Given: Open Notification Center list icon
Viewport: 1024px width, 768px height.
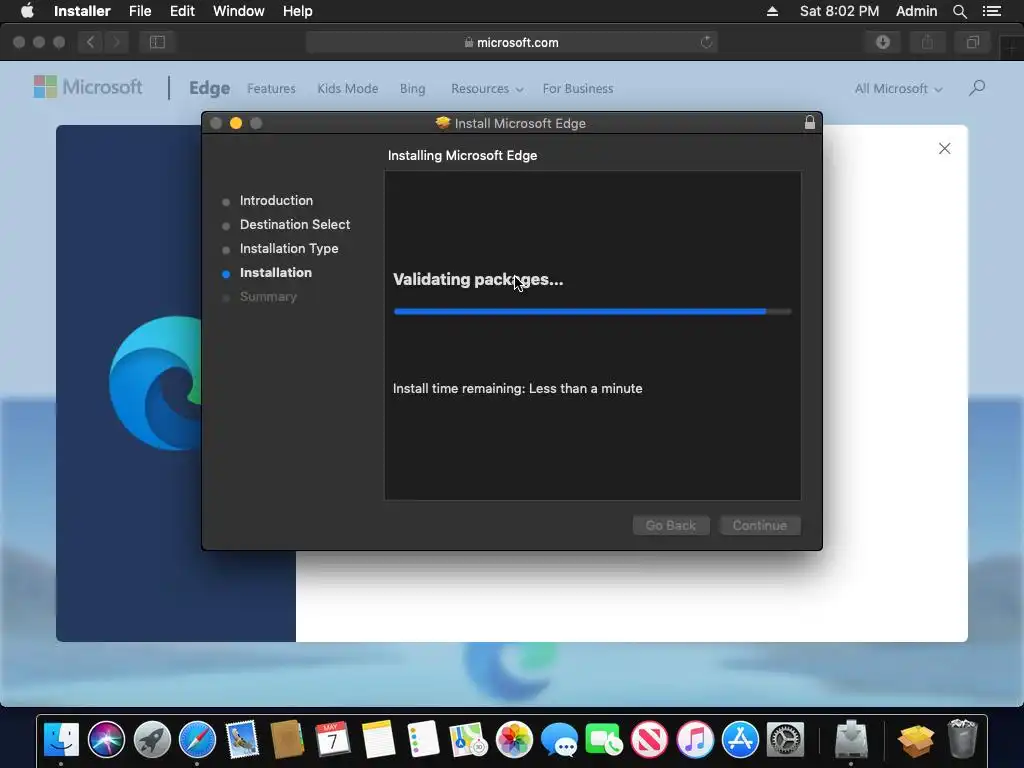Looking at the screenshot, I should tap(991, 11).
